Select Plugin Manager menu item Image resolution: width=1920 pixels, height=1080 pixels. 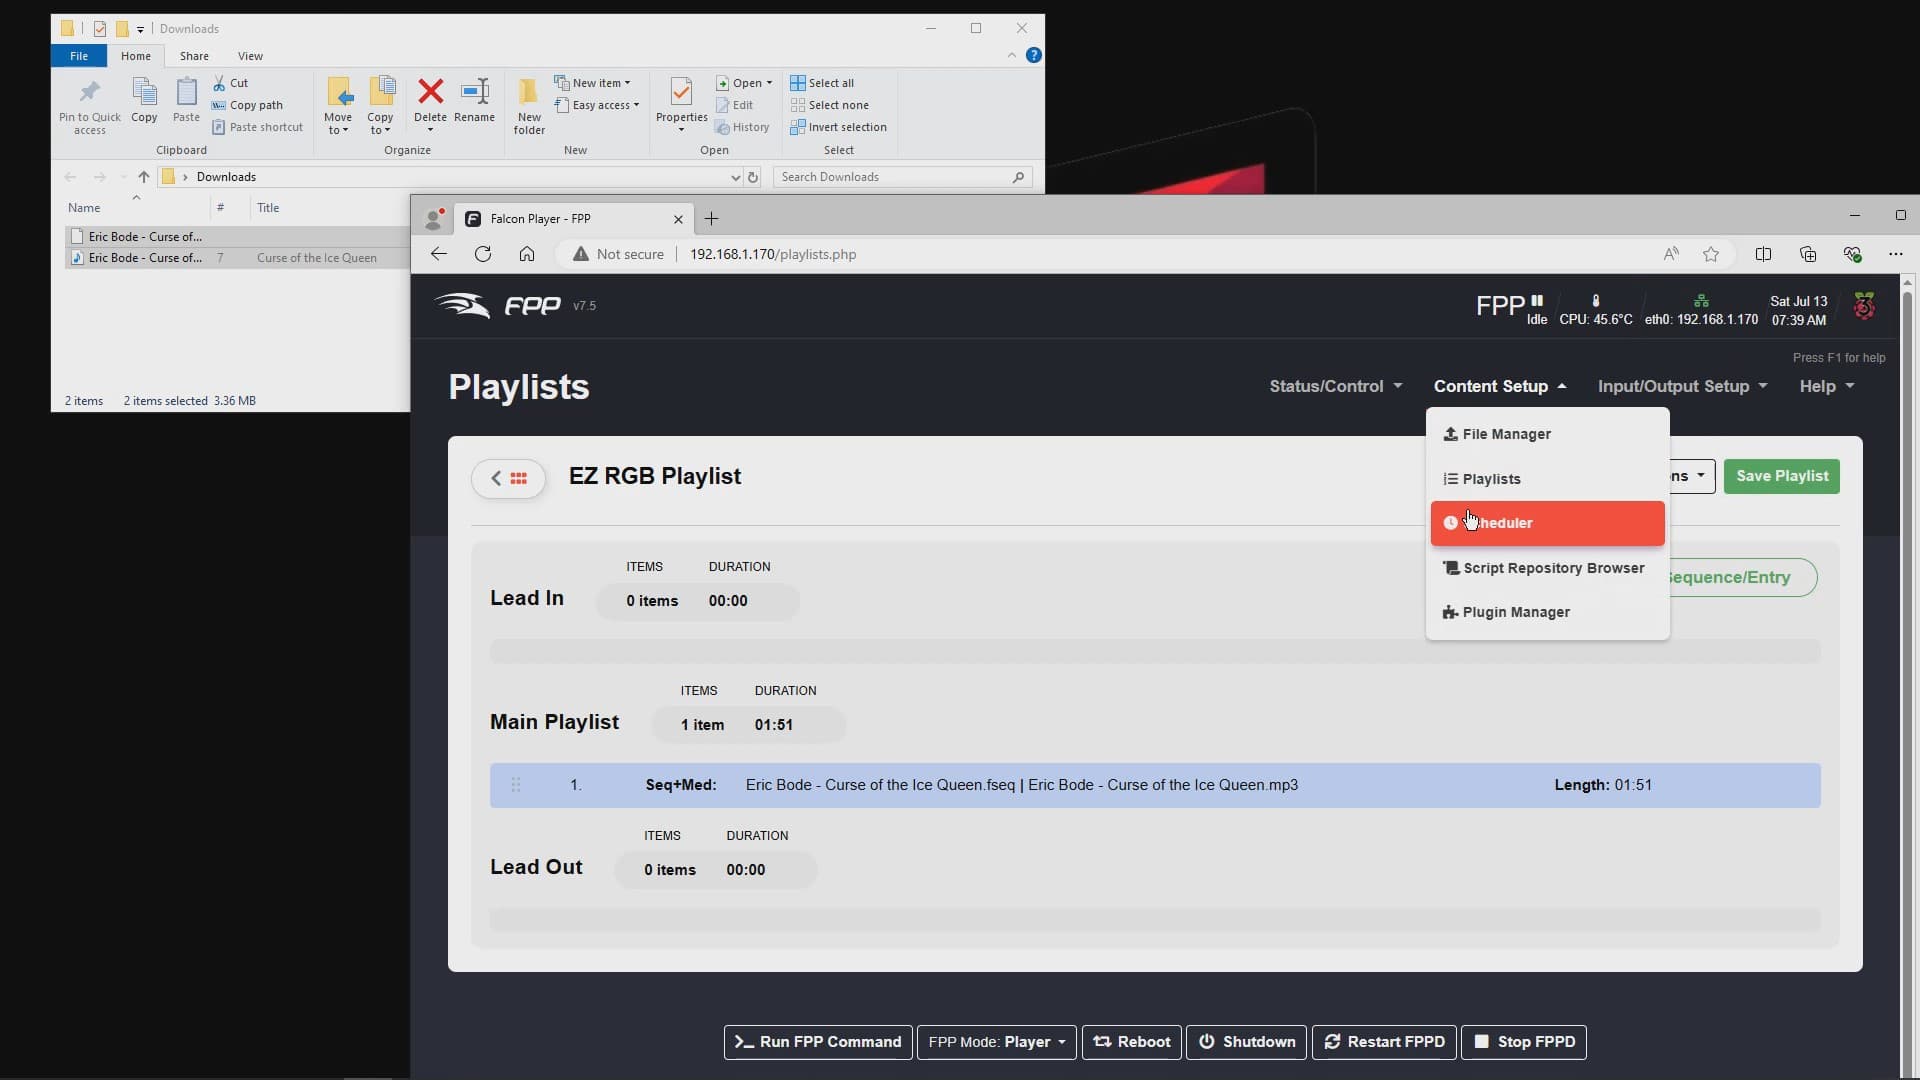click(x=1547, y=612)
